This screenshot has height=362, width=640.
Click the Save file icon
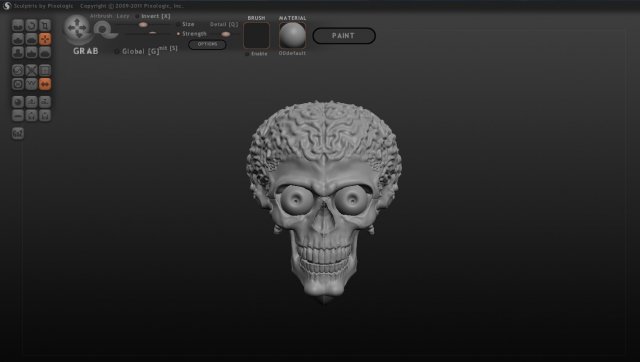pyautogui.click(x=45, y=115)
